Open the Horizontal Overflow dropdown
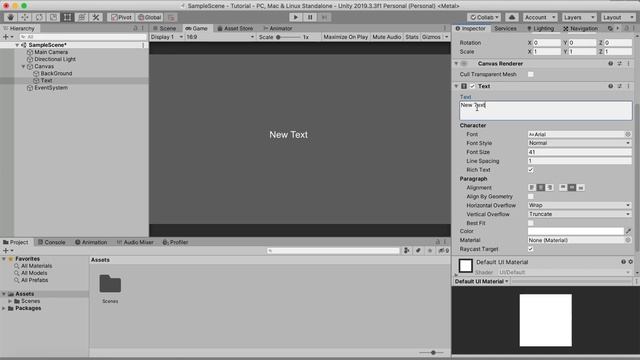The width and height of the screenshot is (640, 360). click(579, 205)
